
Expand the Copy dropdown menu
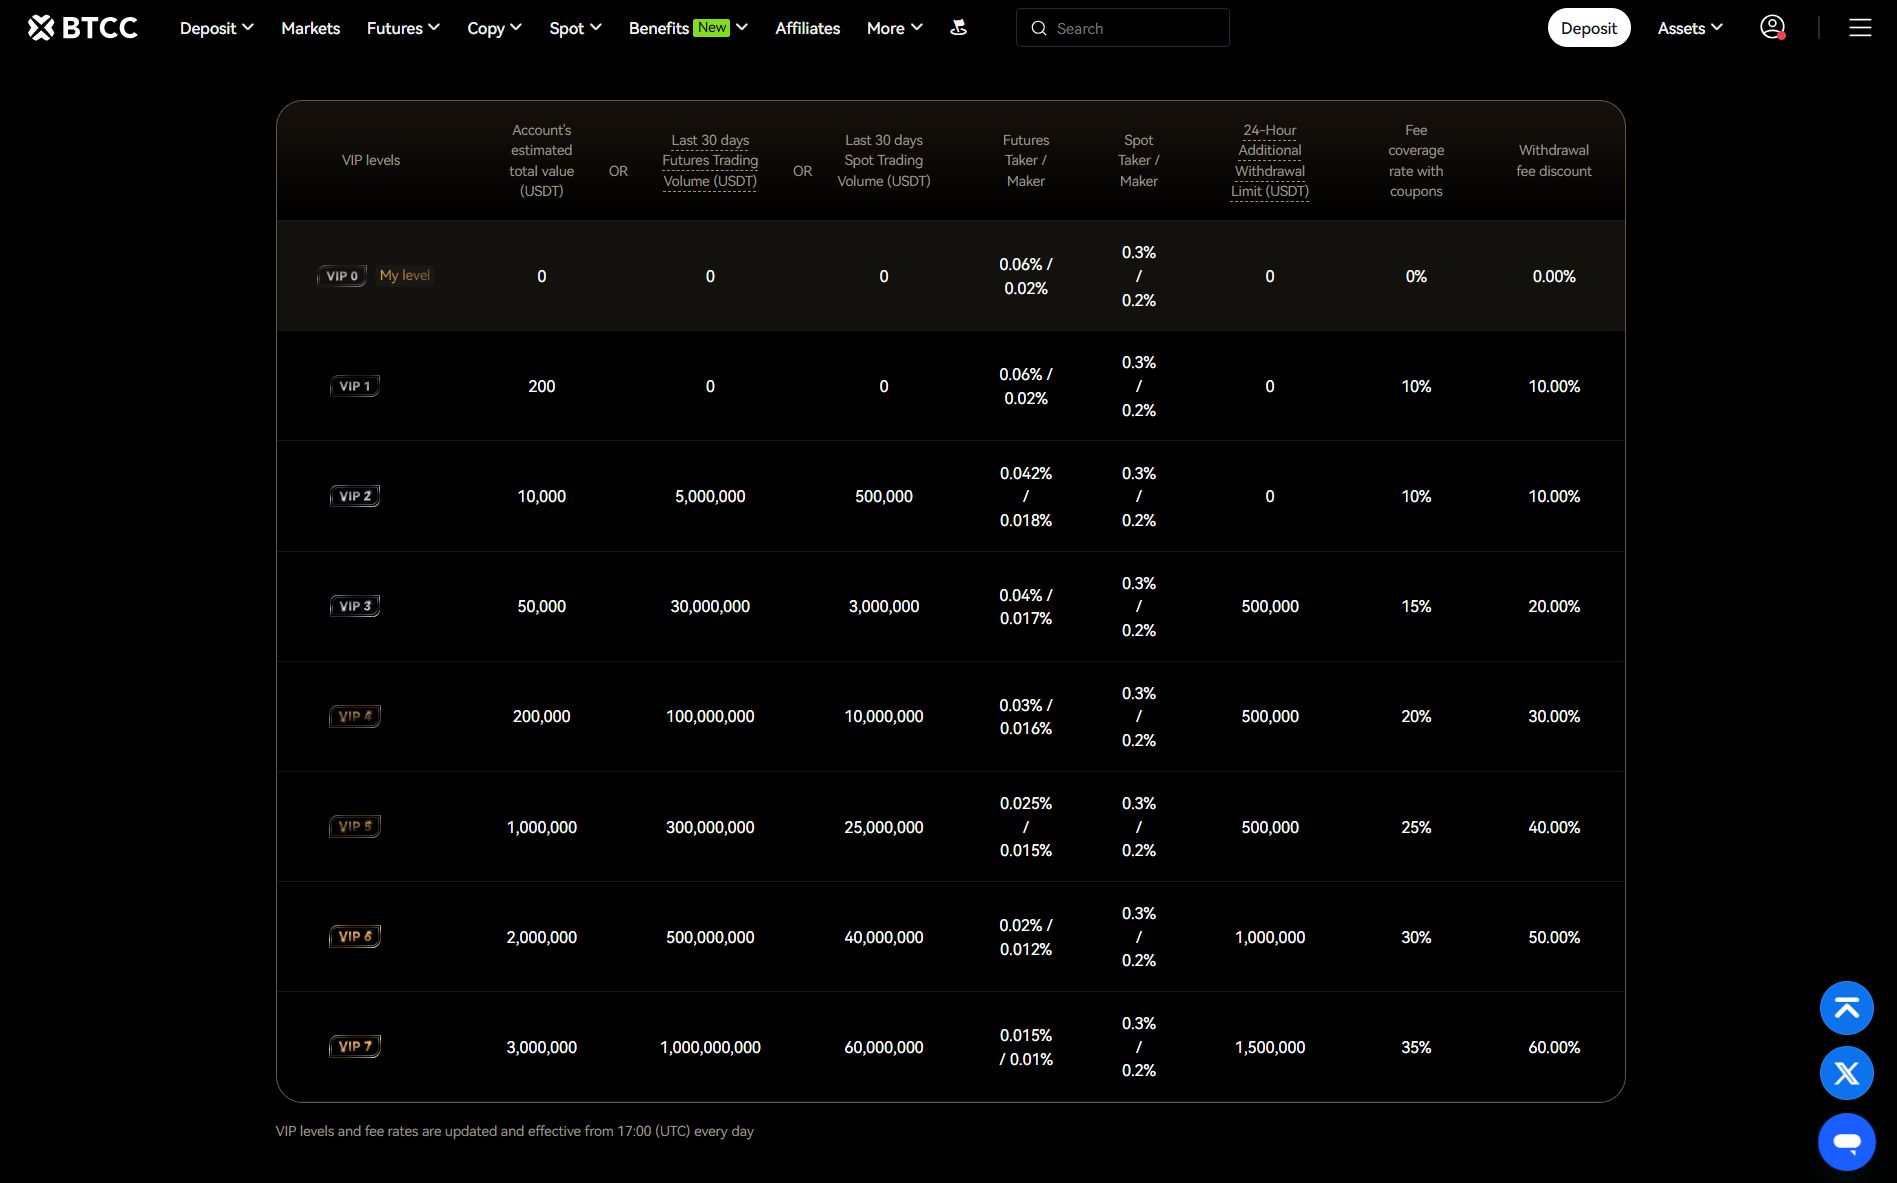[494, 28]
